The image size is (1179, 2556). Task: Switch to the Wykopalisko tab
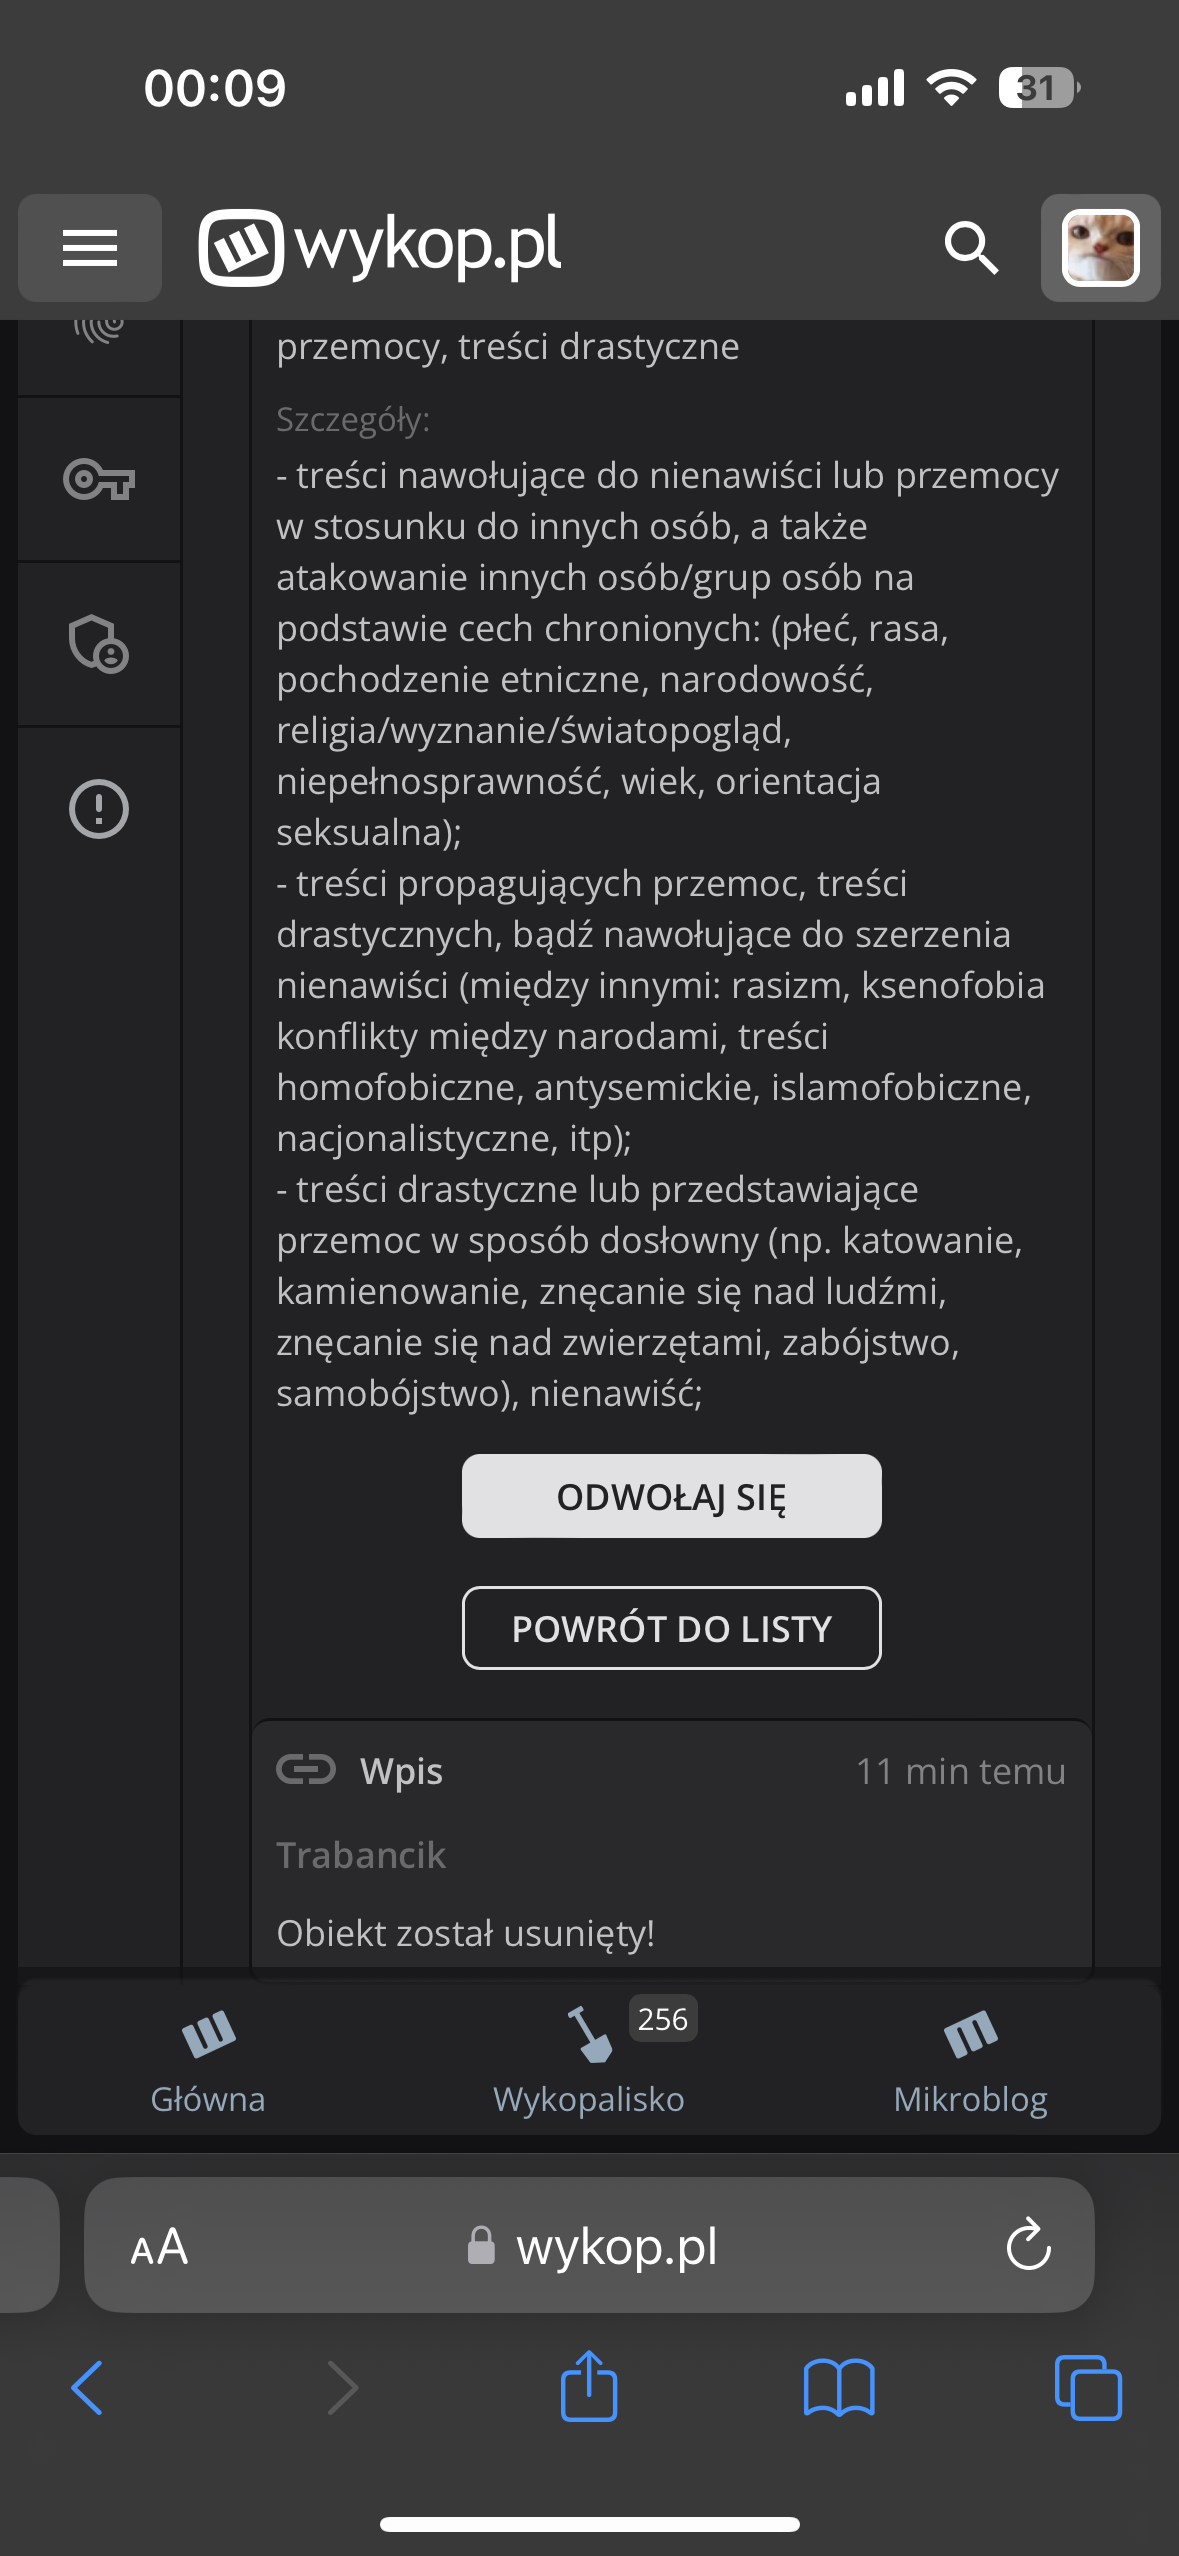589,2060
